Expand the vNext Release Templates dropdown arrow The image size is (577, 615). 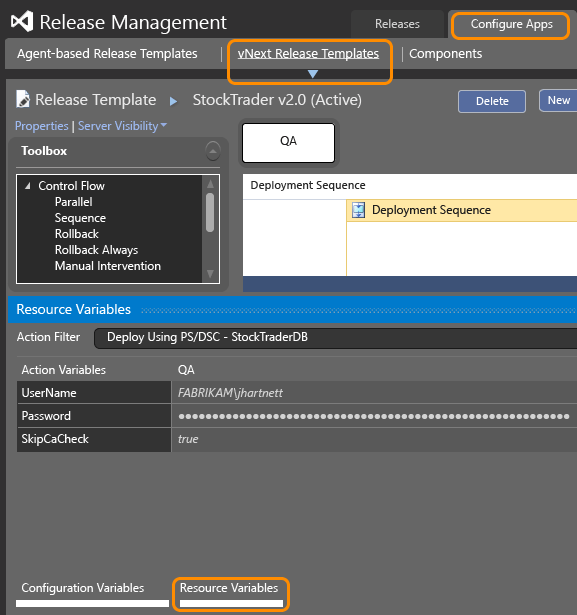[313, 74]
